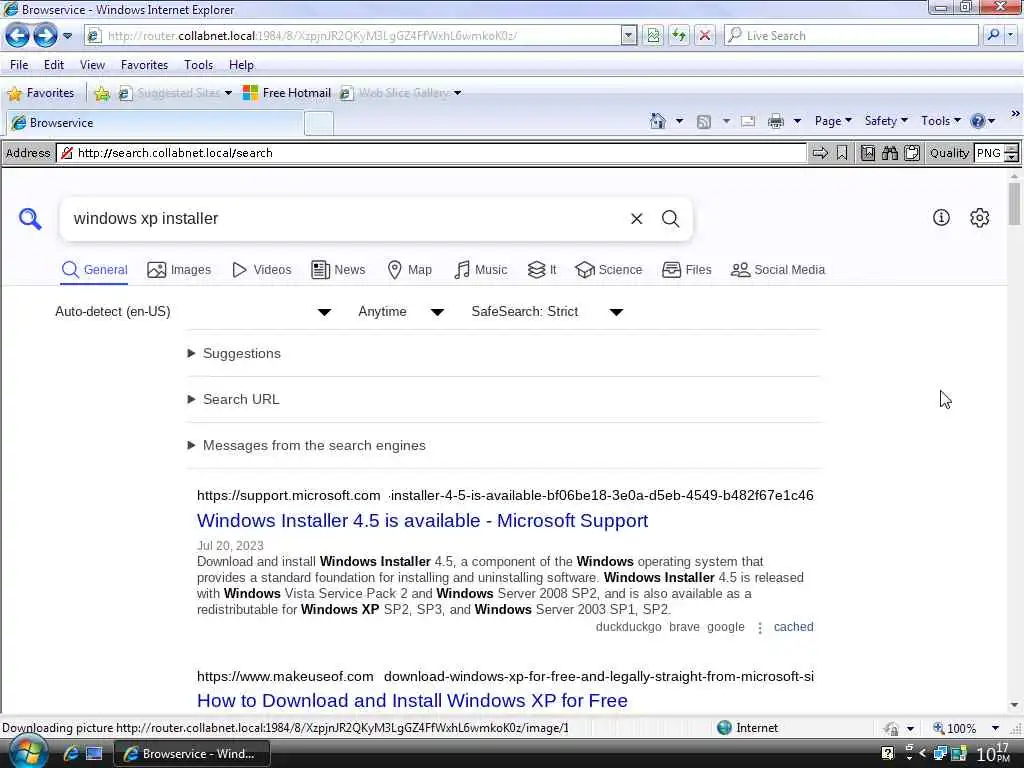Click the Browservice Address URL field
Viewport: 1024px width, 768px height.
tap(432, 153)
